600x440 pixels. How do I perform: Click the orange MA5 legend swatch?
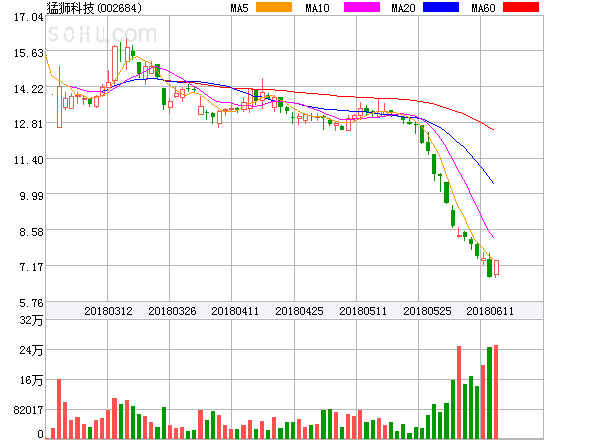tap(274, 7)
